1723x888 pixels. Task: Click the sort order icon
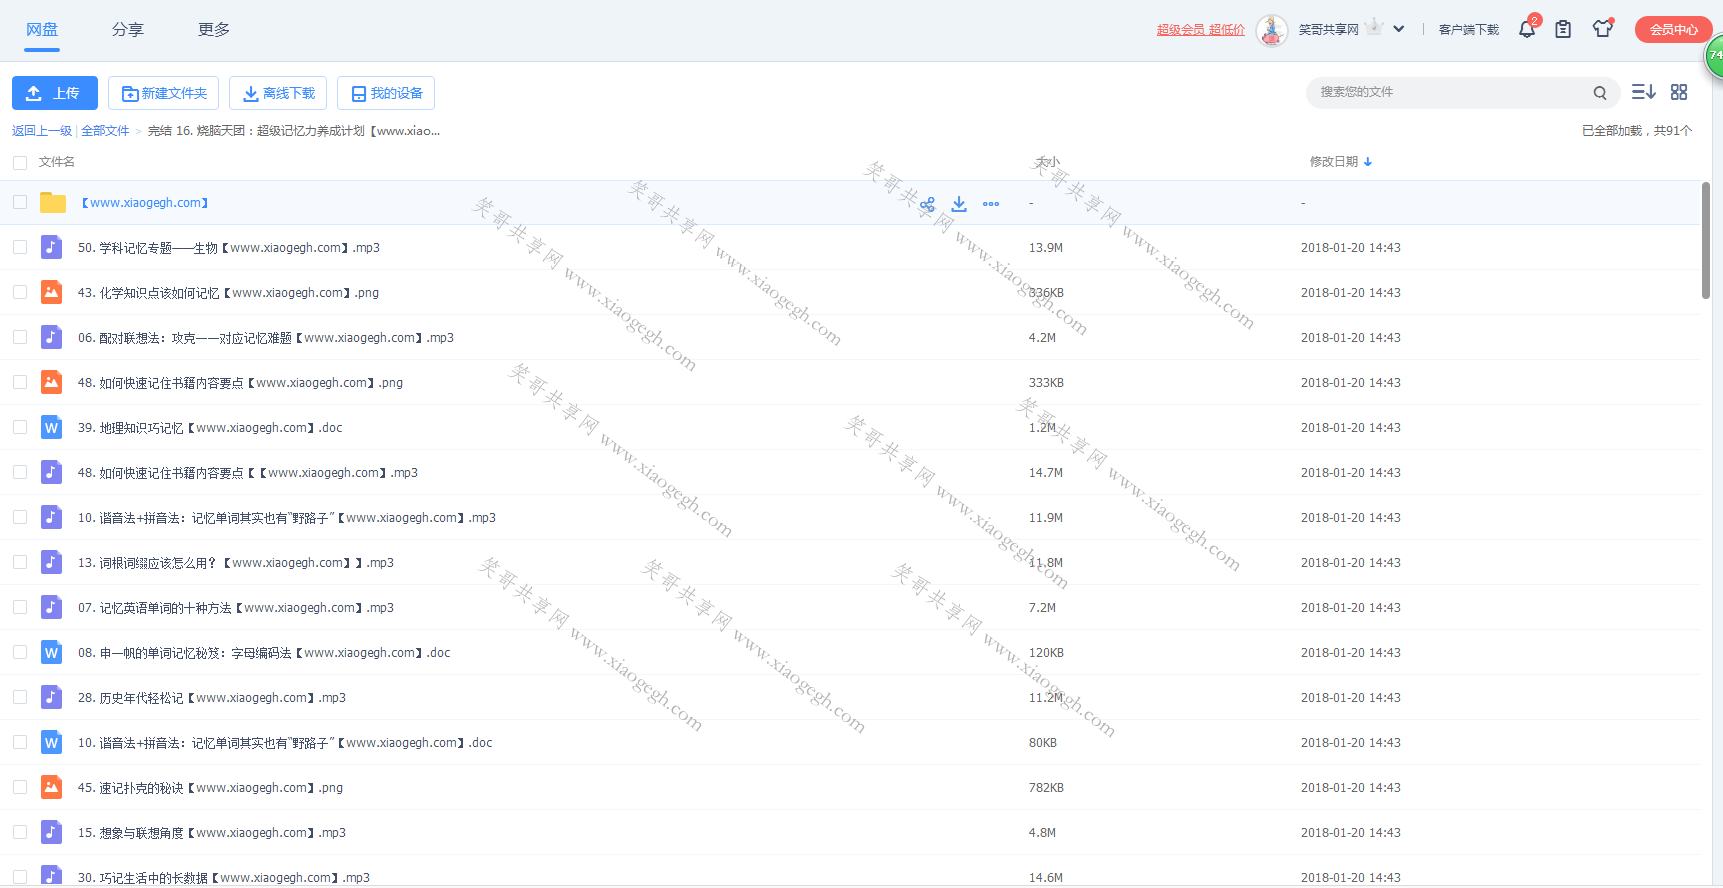[1643, 92]
